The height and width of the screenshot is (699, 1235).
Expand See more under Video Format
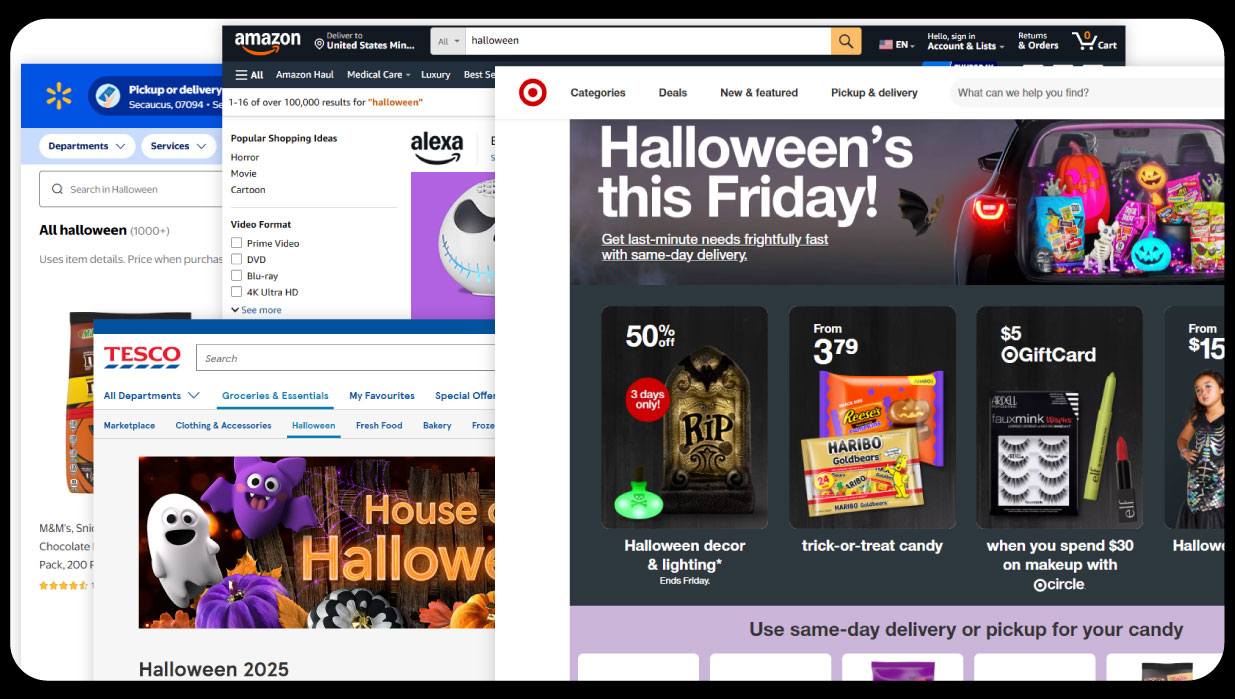256,310
